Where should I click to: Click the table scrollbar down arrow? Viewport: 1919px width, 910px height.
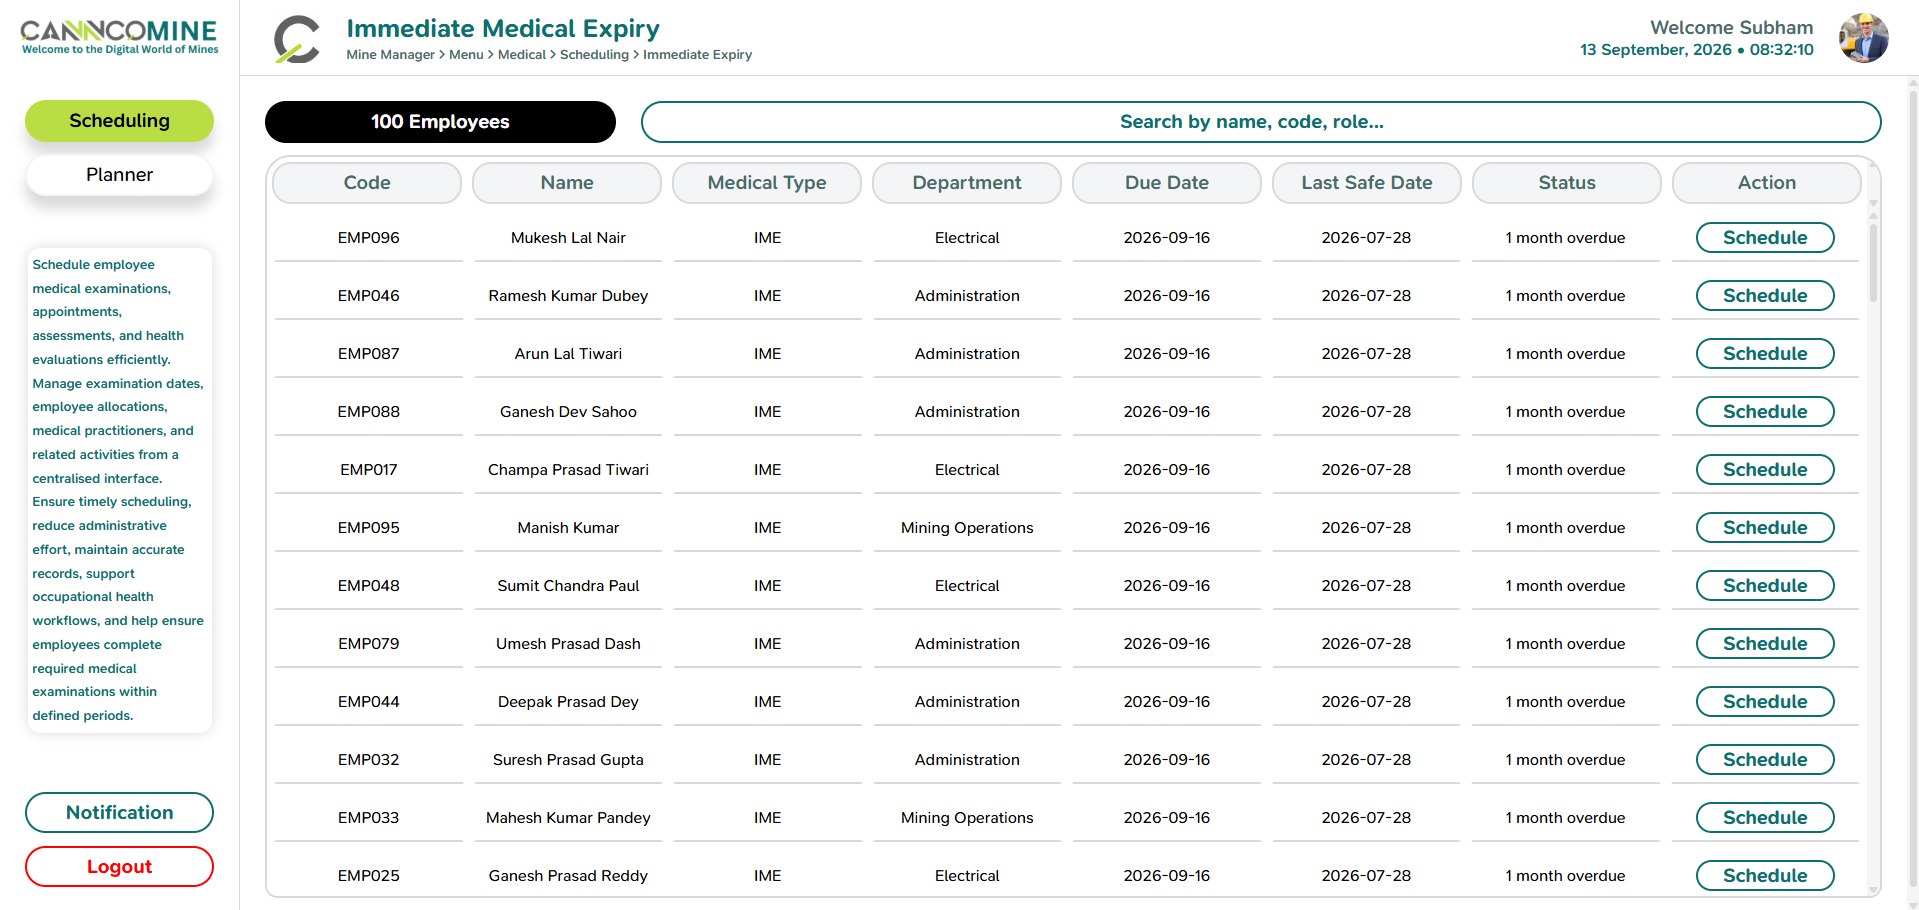click(1873, 889)
